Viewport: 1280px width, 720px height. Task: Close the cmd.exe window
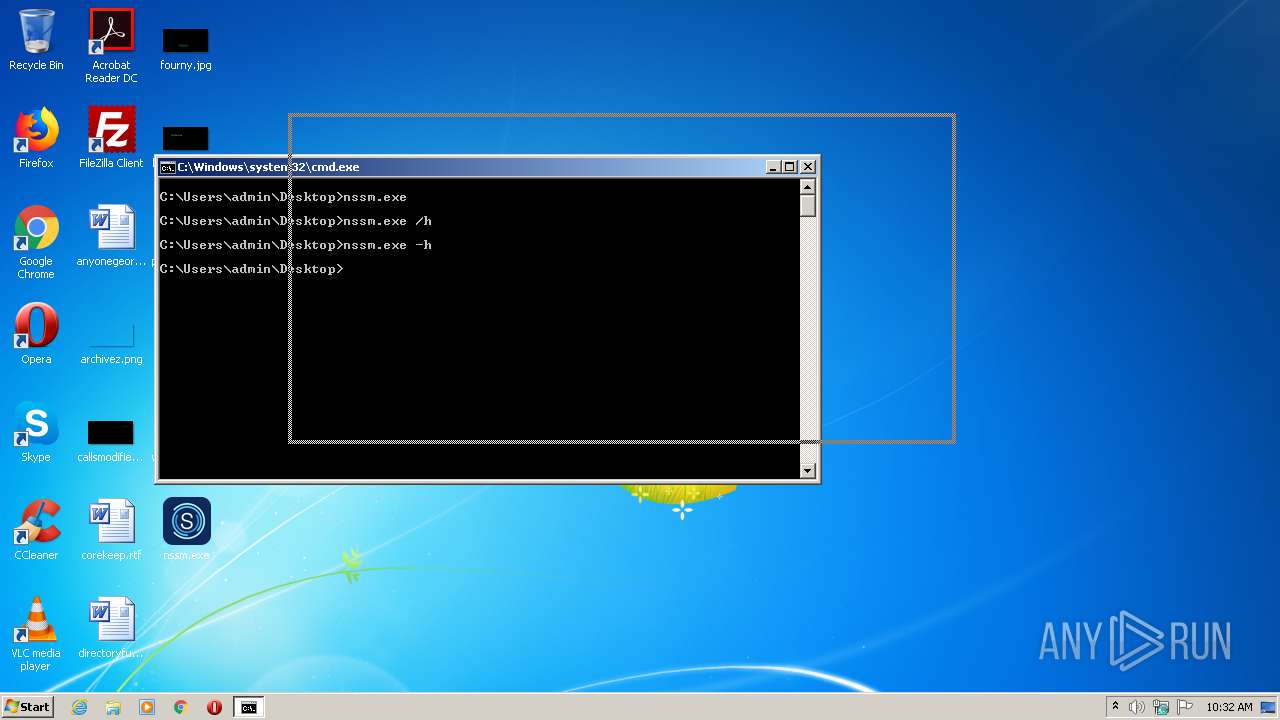pyautogui.click(x=808, y=167)
